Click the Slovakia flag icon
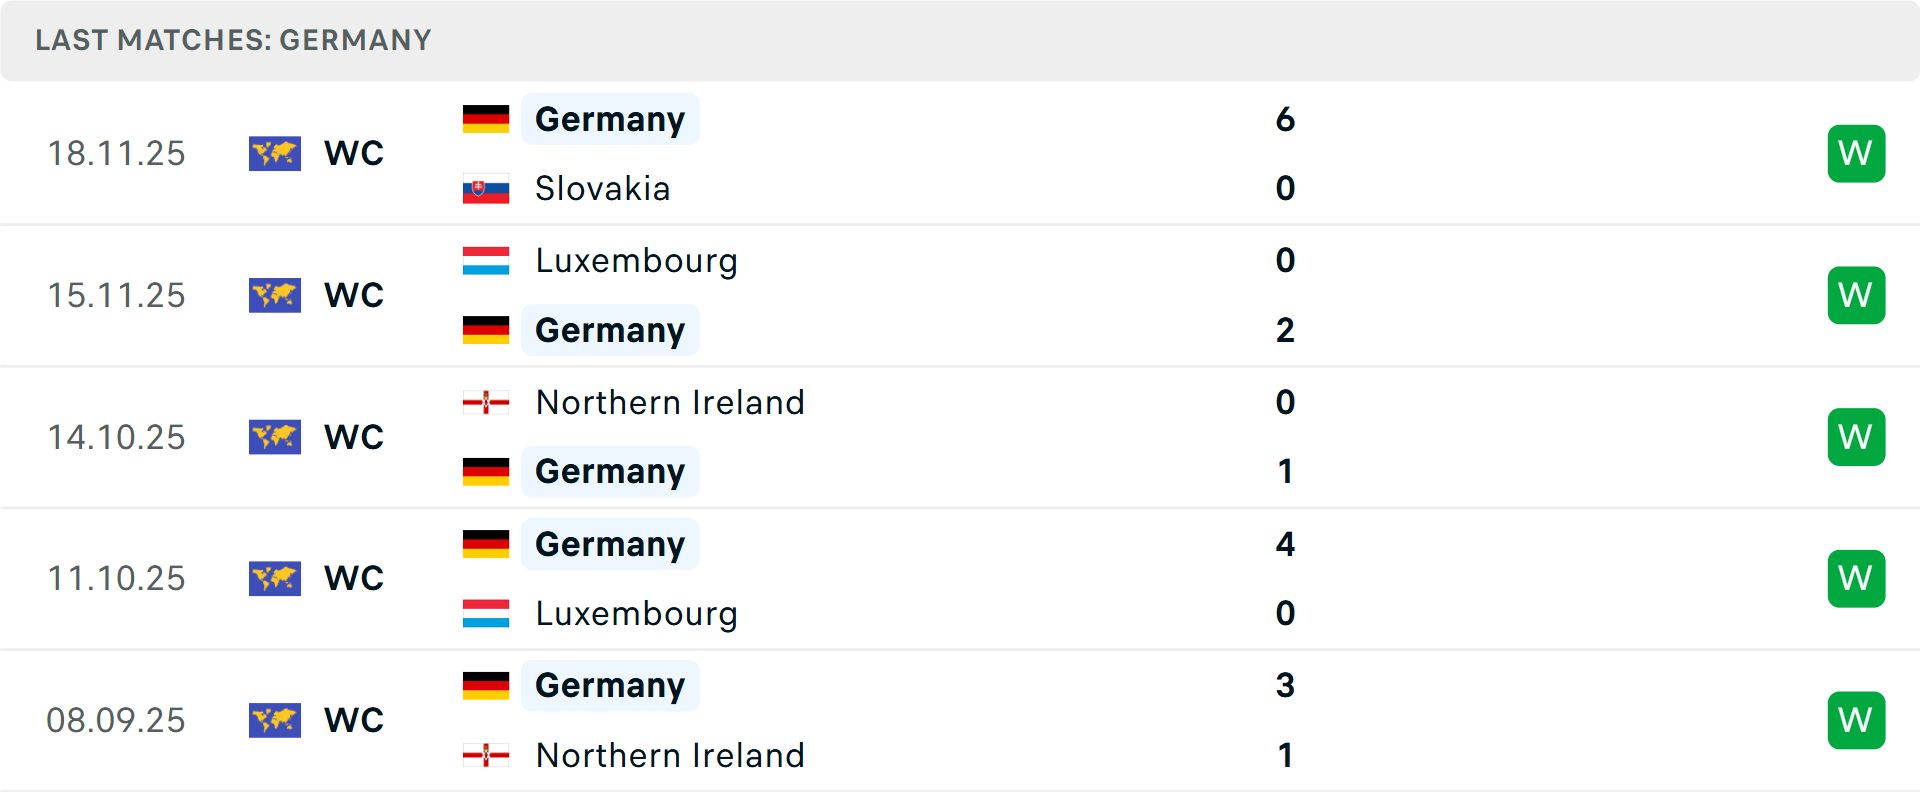The width and height of the screenshot is (1920, 792). [x=486, y=189]
